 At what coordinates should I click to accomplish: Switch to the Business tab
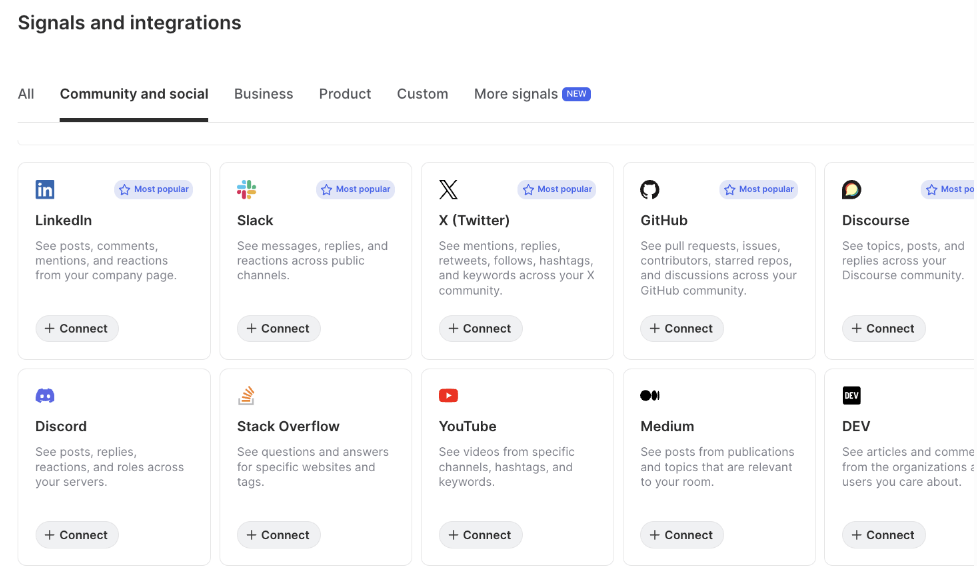264,94
